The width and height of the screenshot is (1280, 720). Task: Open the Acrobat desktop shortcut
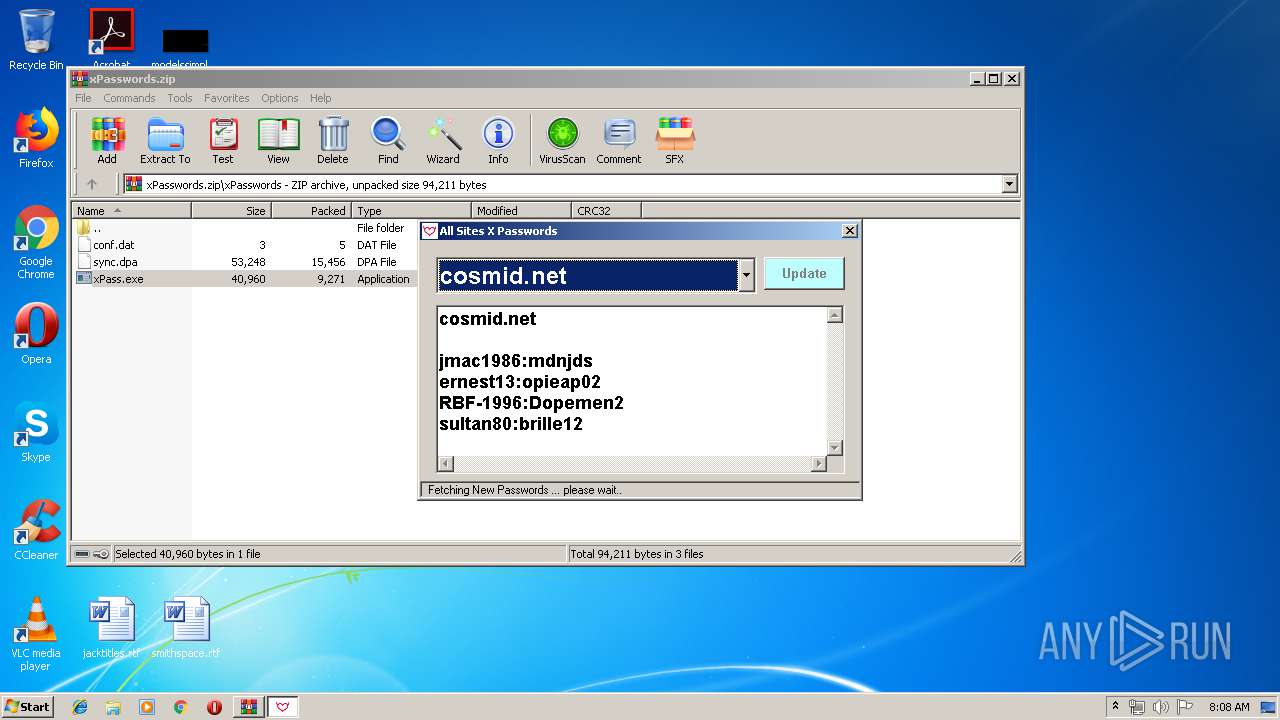(111, 38)
